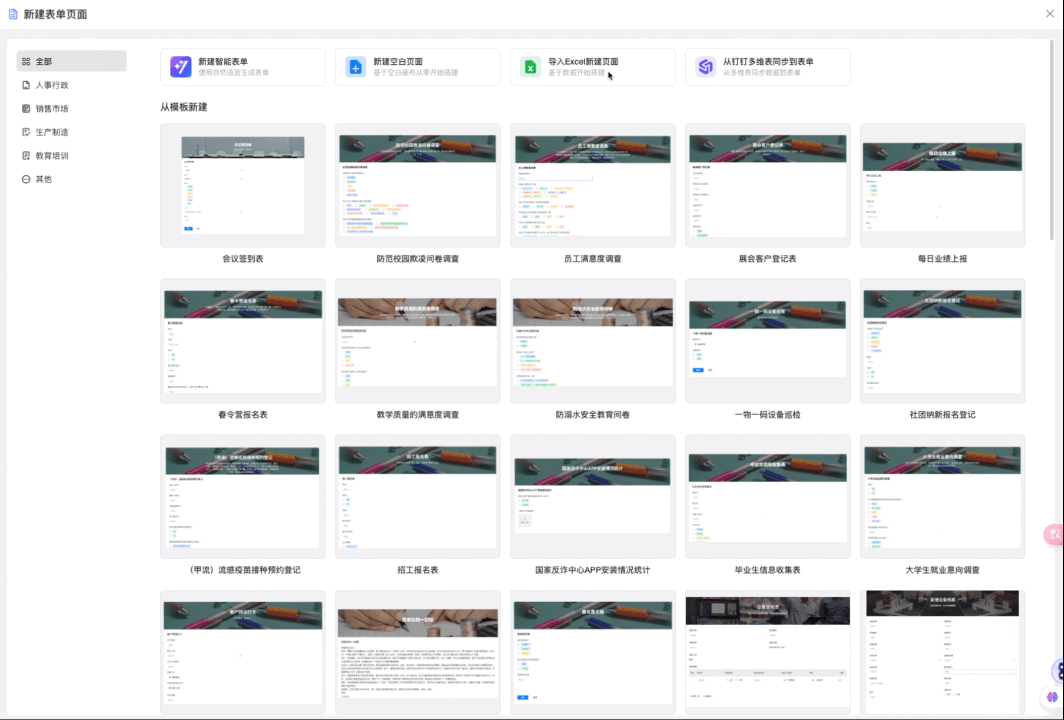
Task: Click the 新建空白页面 blue plus icon
Action: [355, 67]
